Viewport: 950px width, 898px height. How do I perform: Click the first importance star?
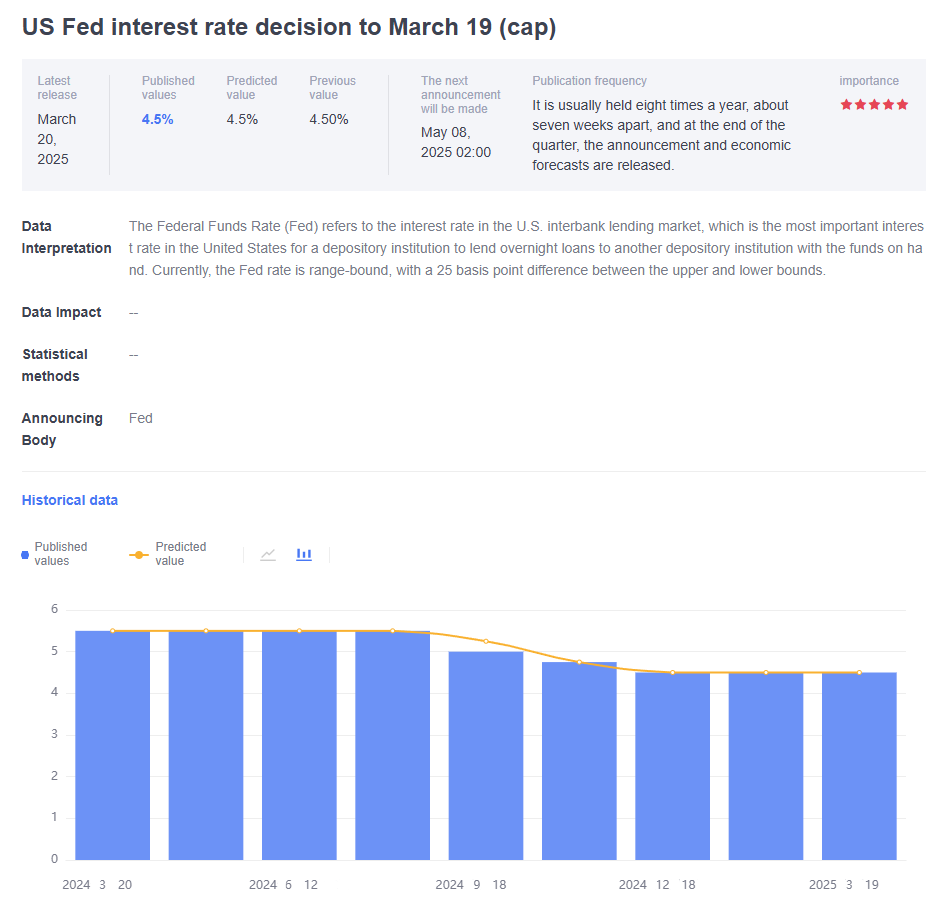(x=846, y=104)
